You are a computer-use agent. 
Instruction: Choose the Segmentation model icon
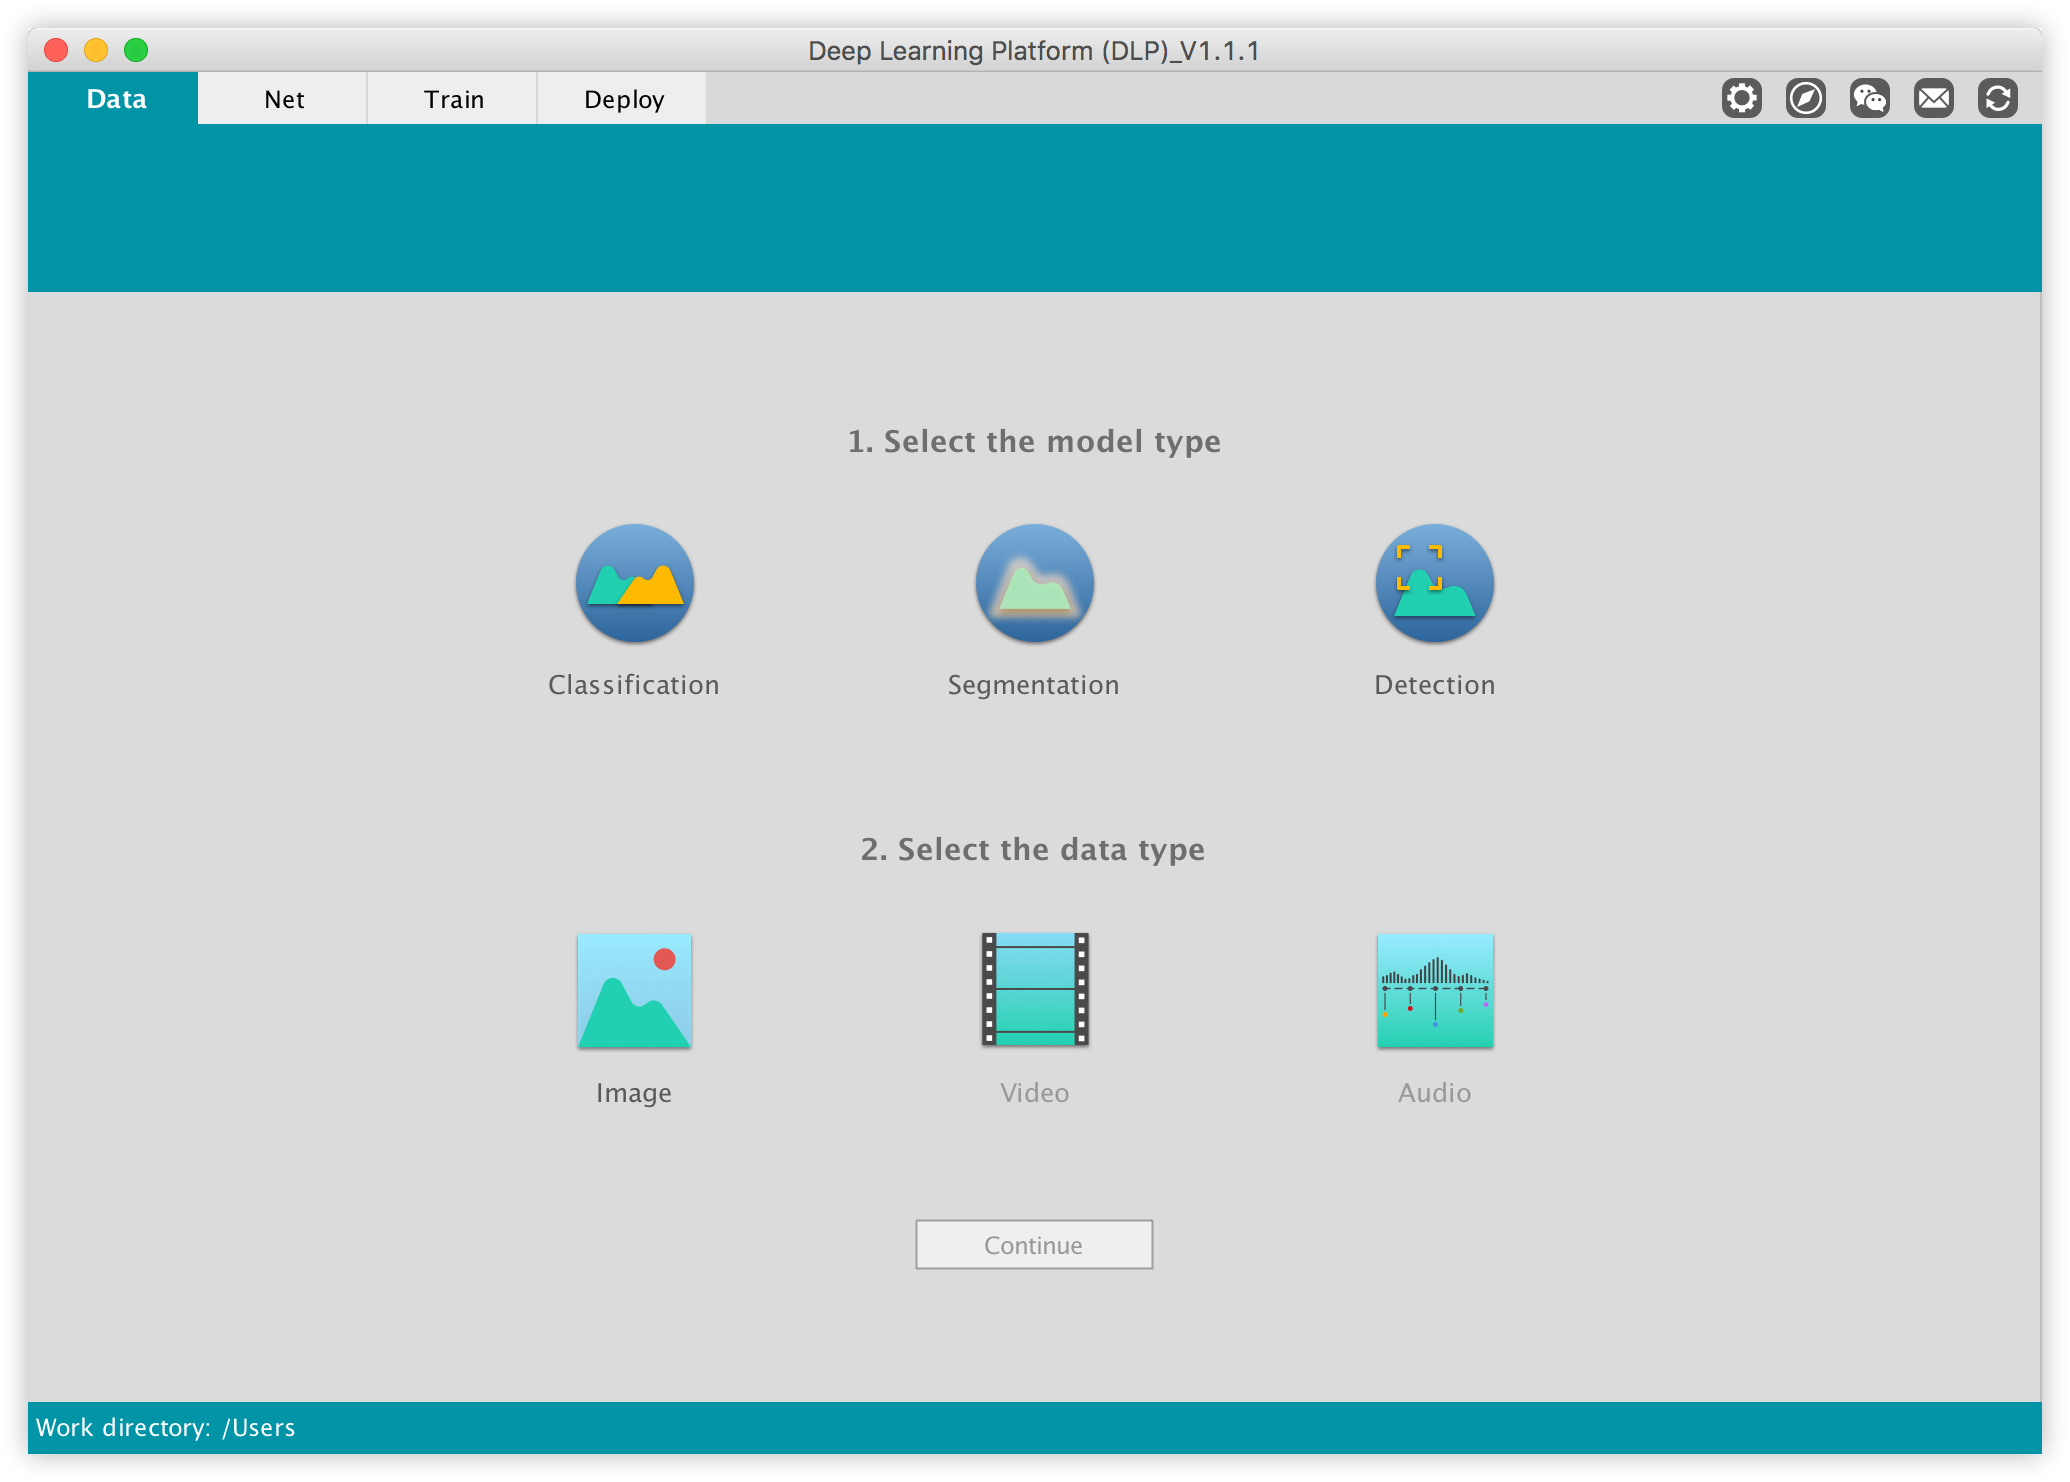(1034, 583)
